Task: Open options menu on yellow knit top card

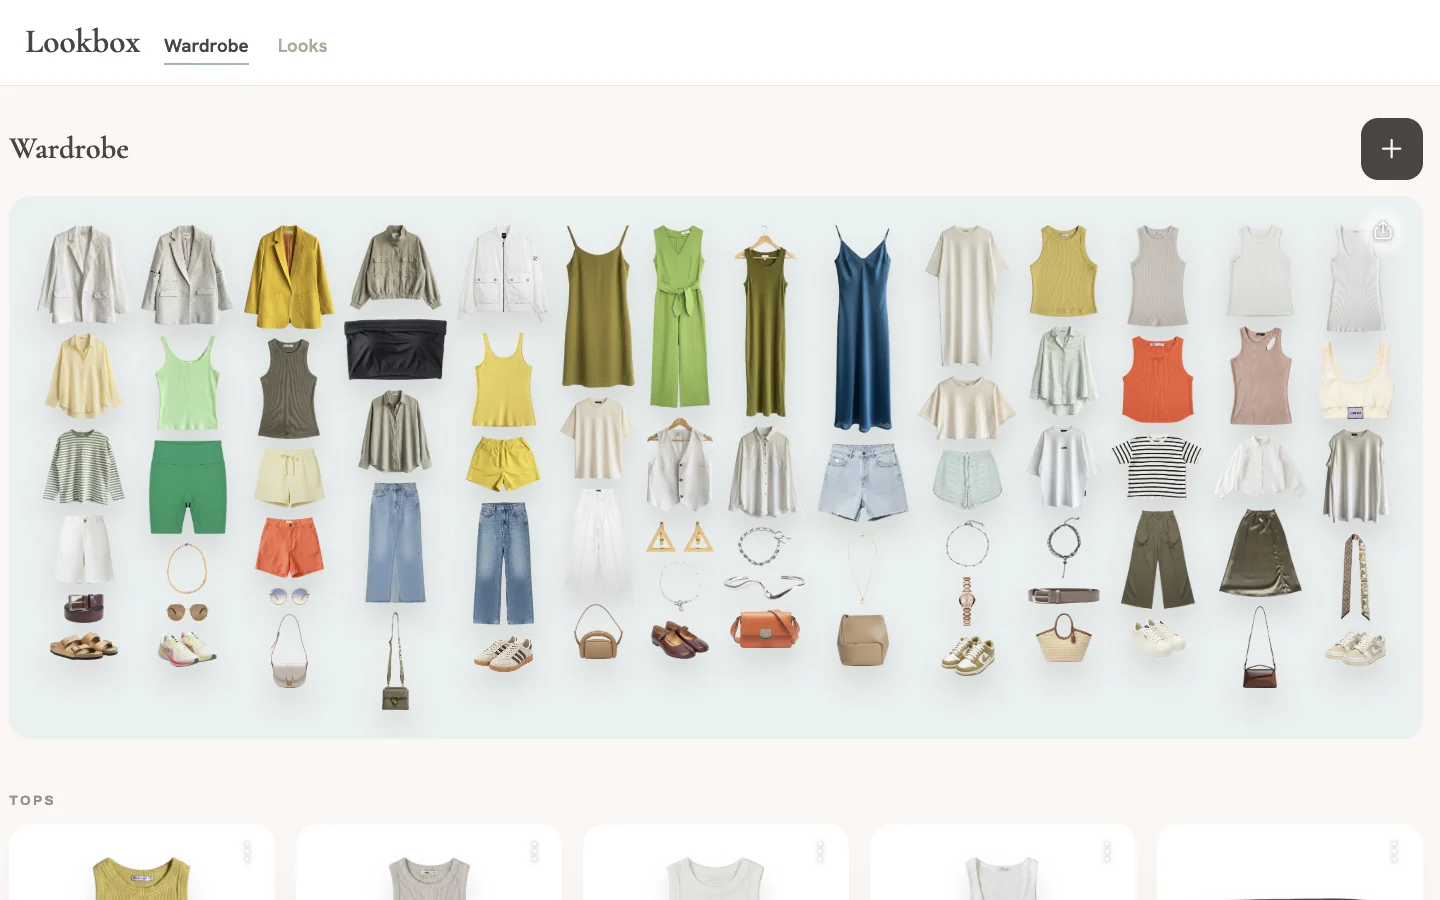Action: [247, 852]
